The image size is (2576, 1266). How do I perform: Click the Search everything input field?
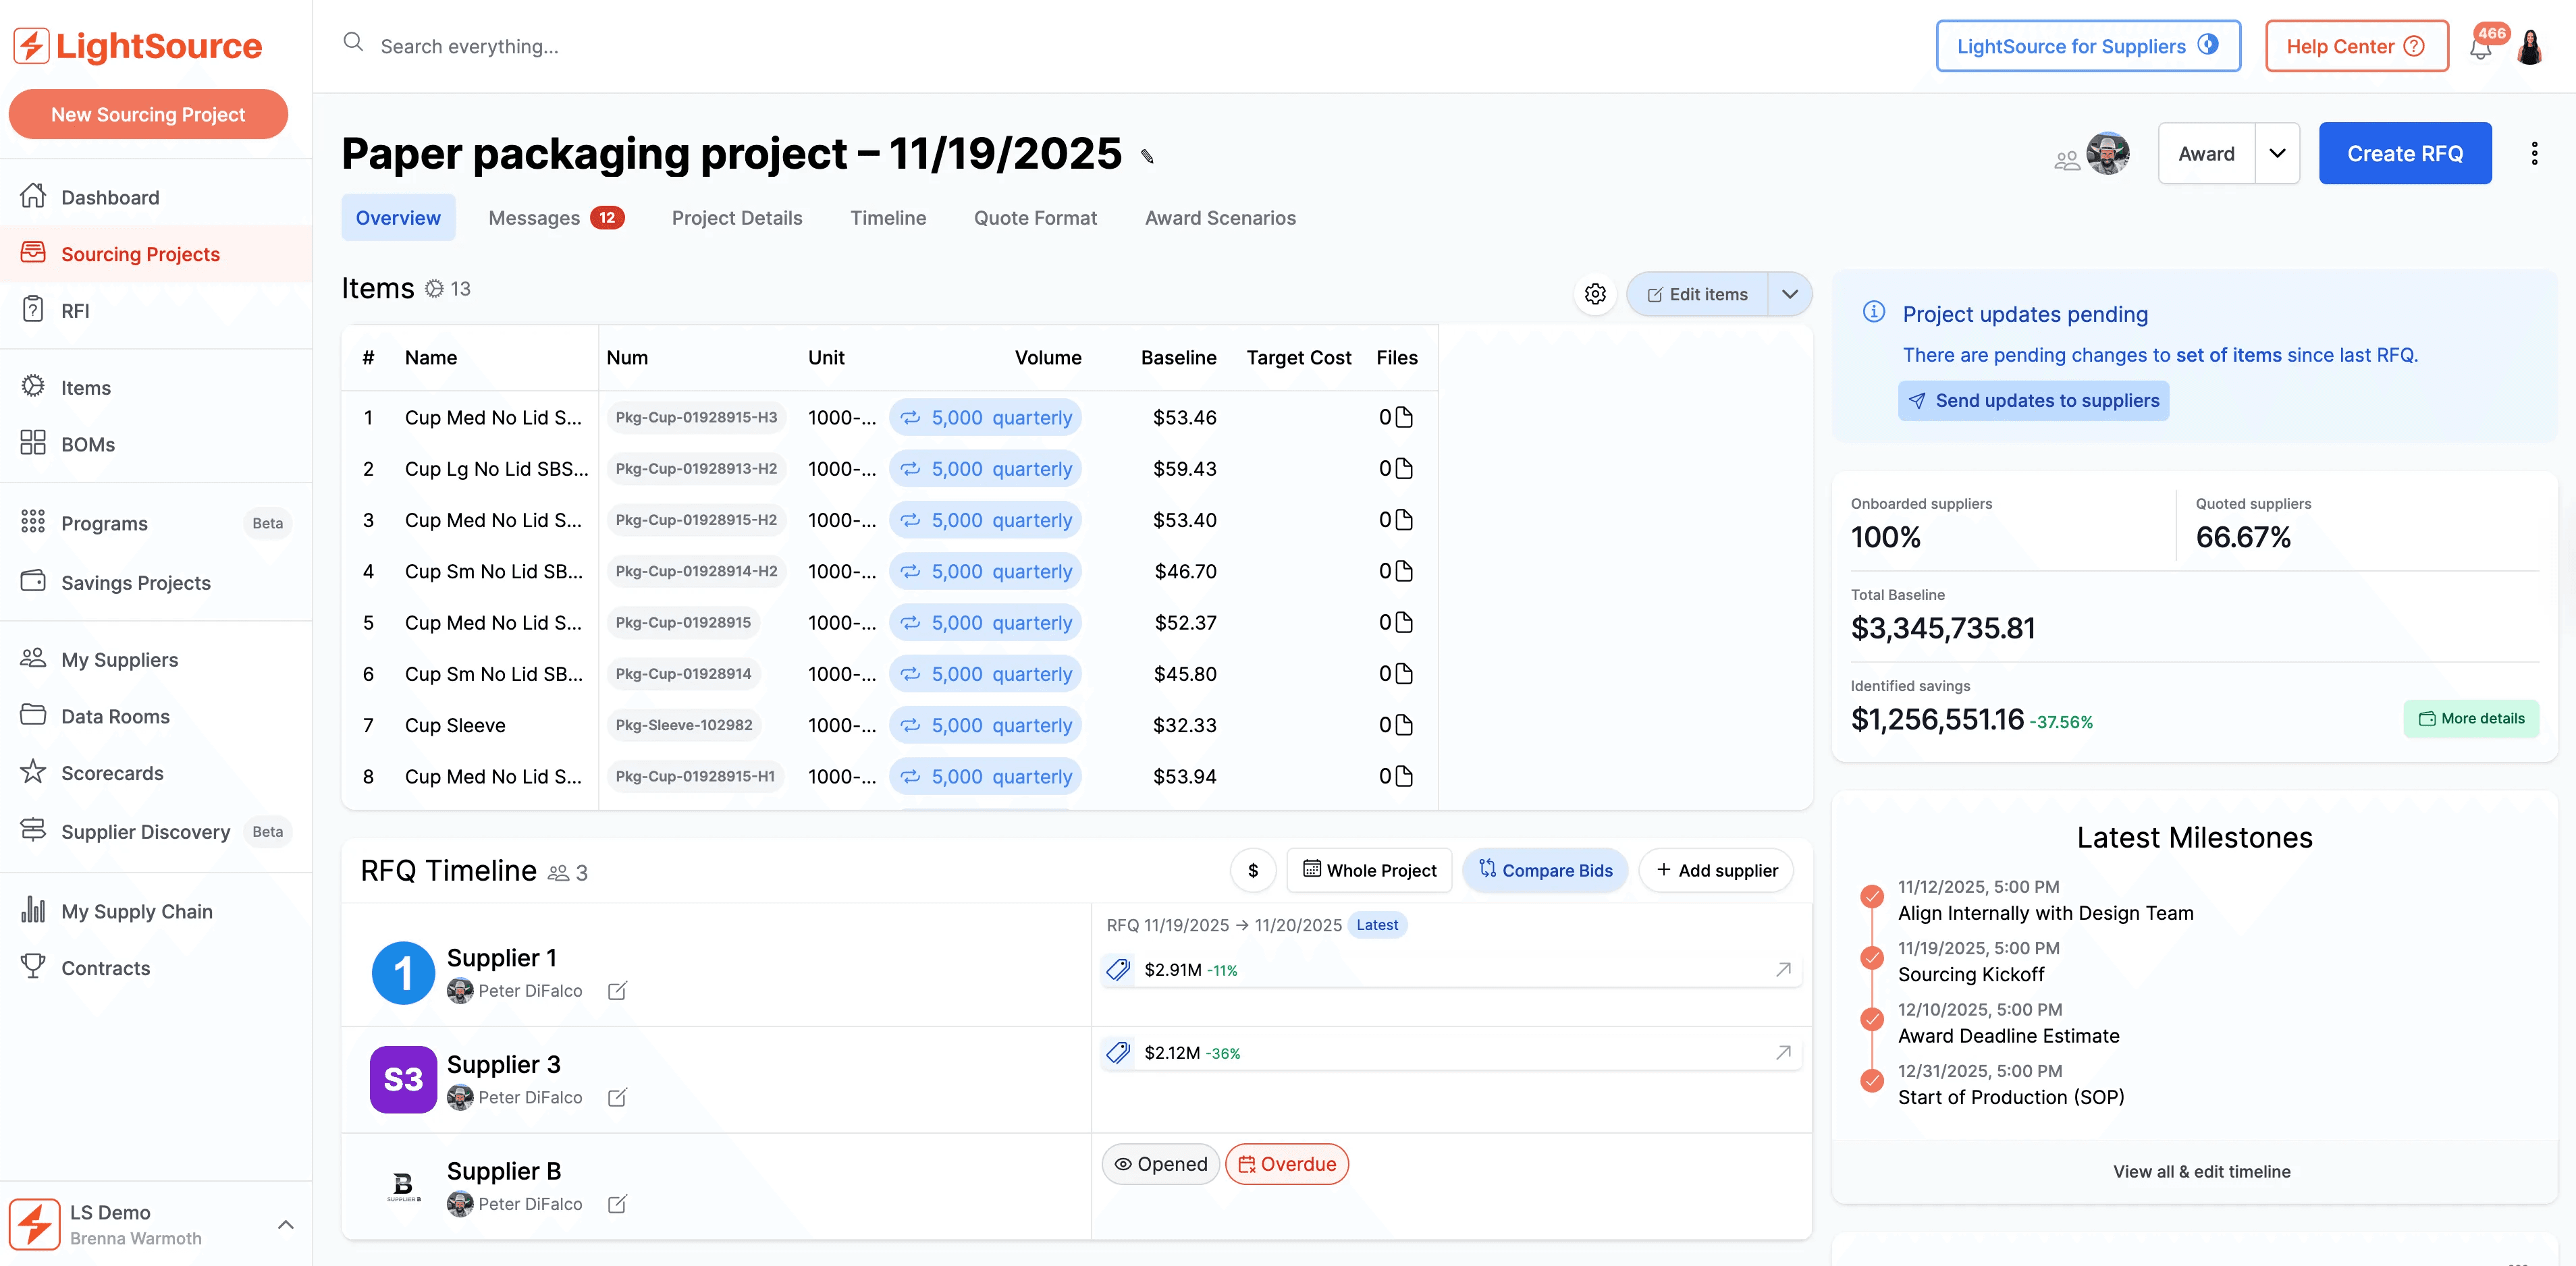(x=469, y=46)
